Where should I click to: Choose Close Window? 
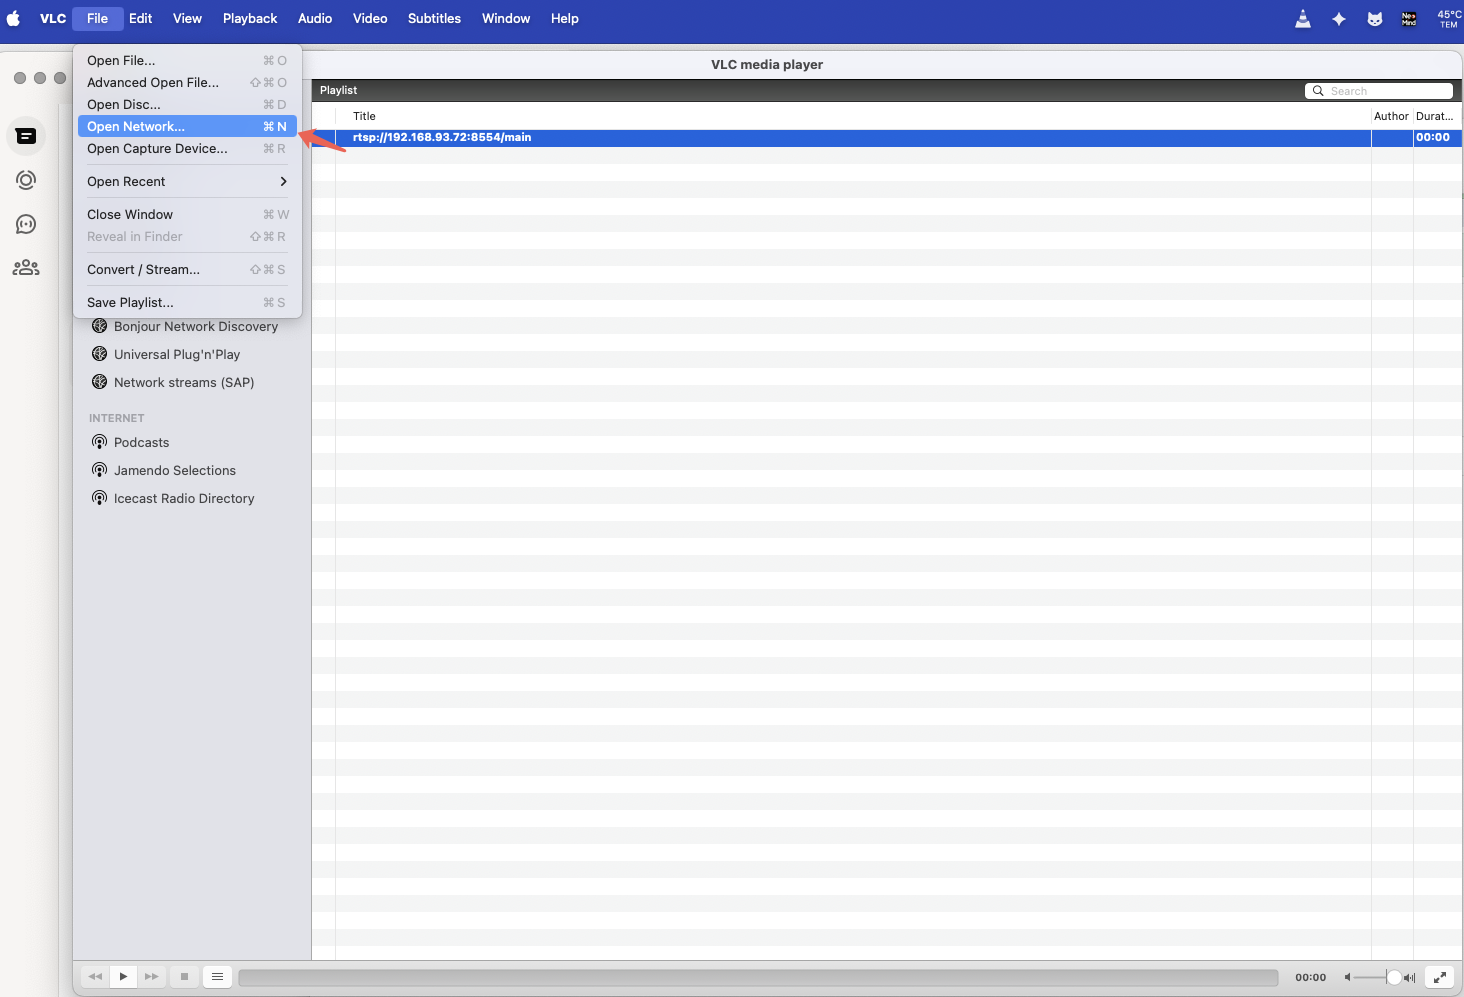click(x=187, y=214)
